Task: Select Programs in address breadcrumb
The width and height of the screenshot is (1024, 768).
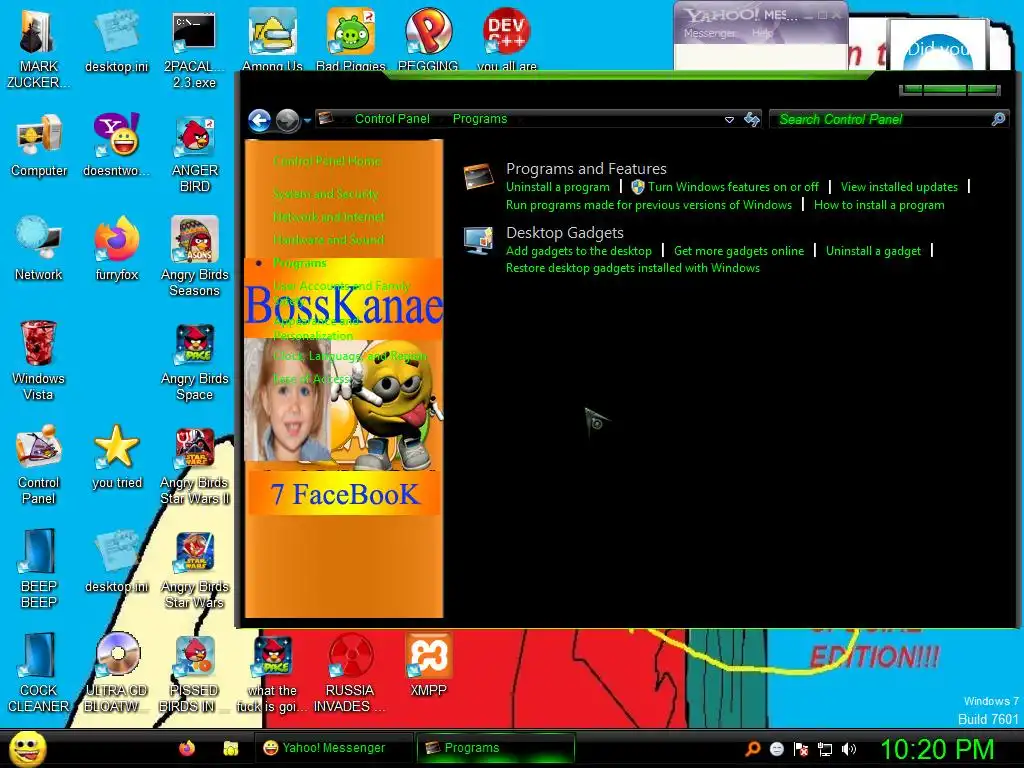Action: [479, 119]
